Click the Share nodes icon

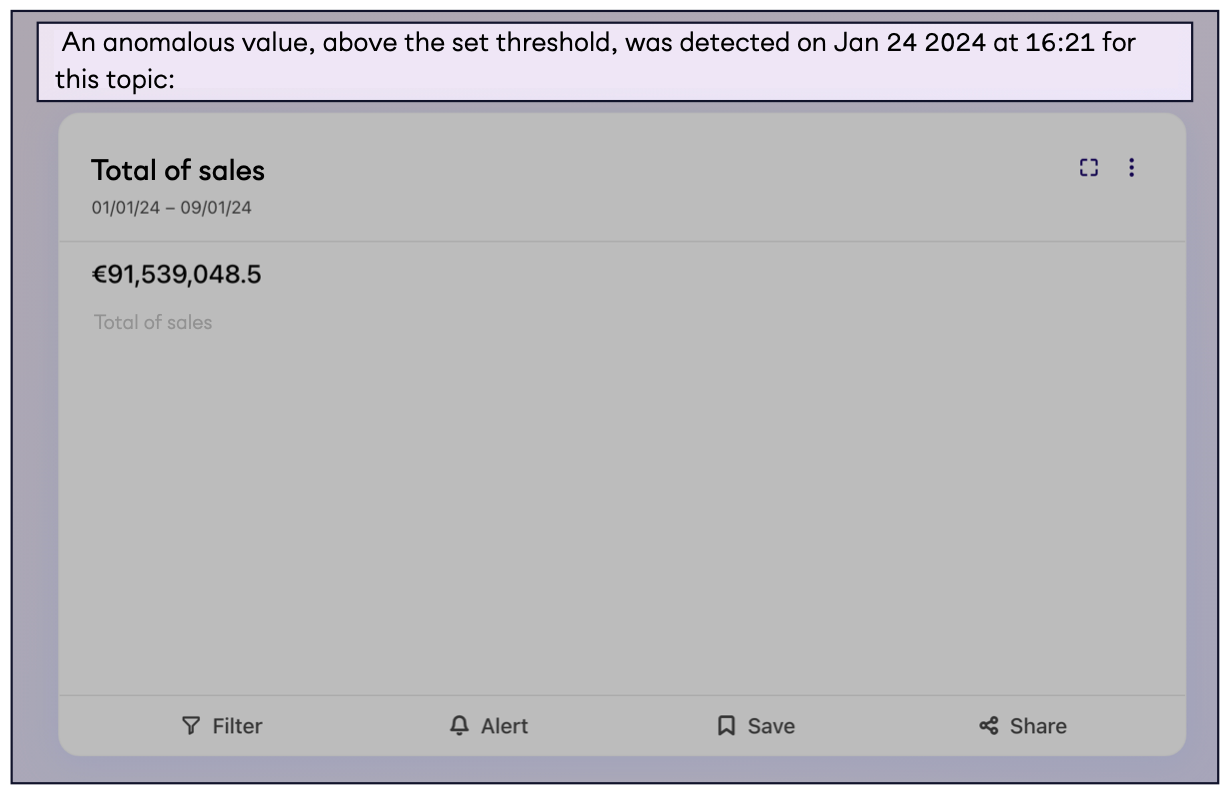tap(988, 726)
